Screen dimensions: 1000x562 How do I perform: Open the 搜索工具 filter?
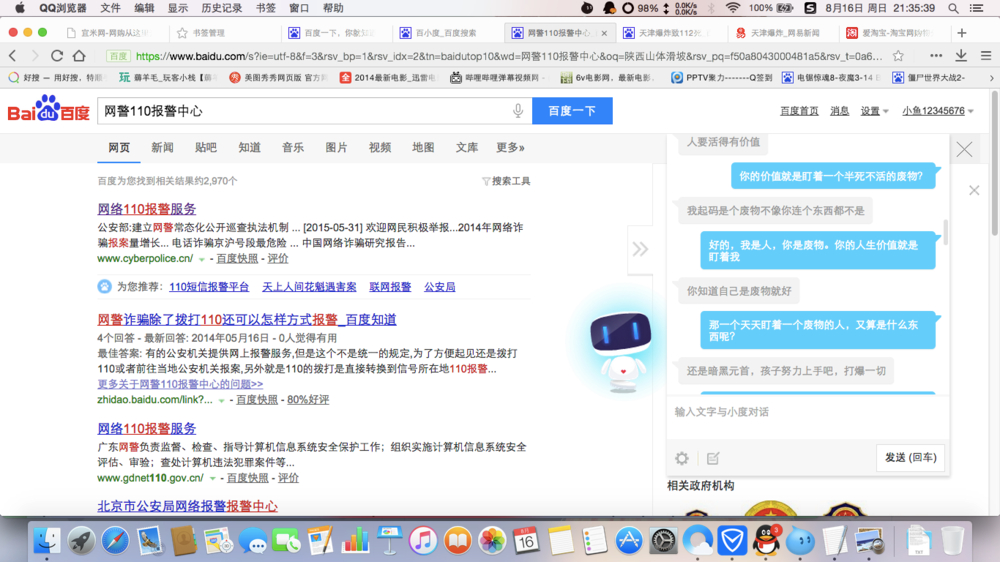[x=506, y=181]
